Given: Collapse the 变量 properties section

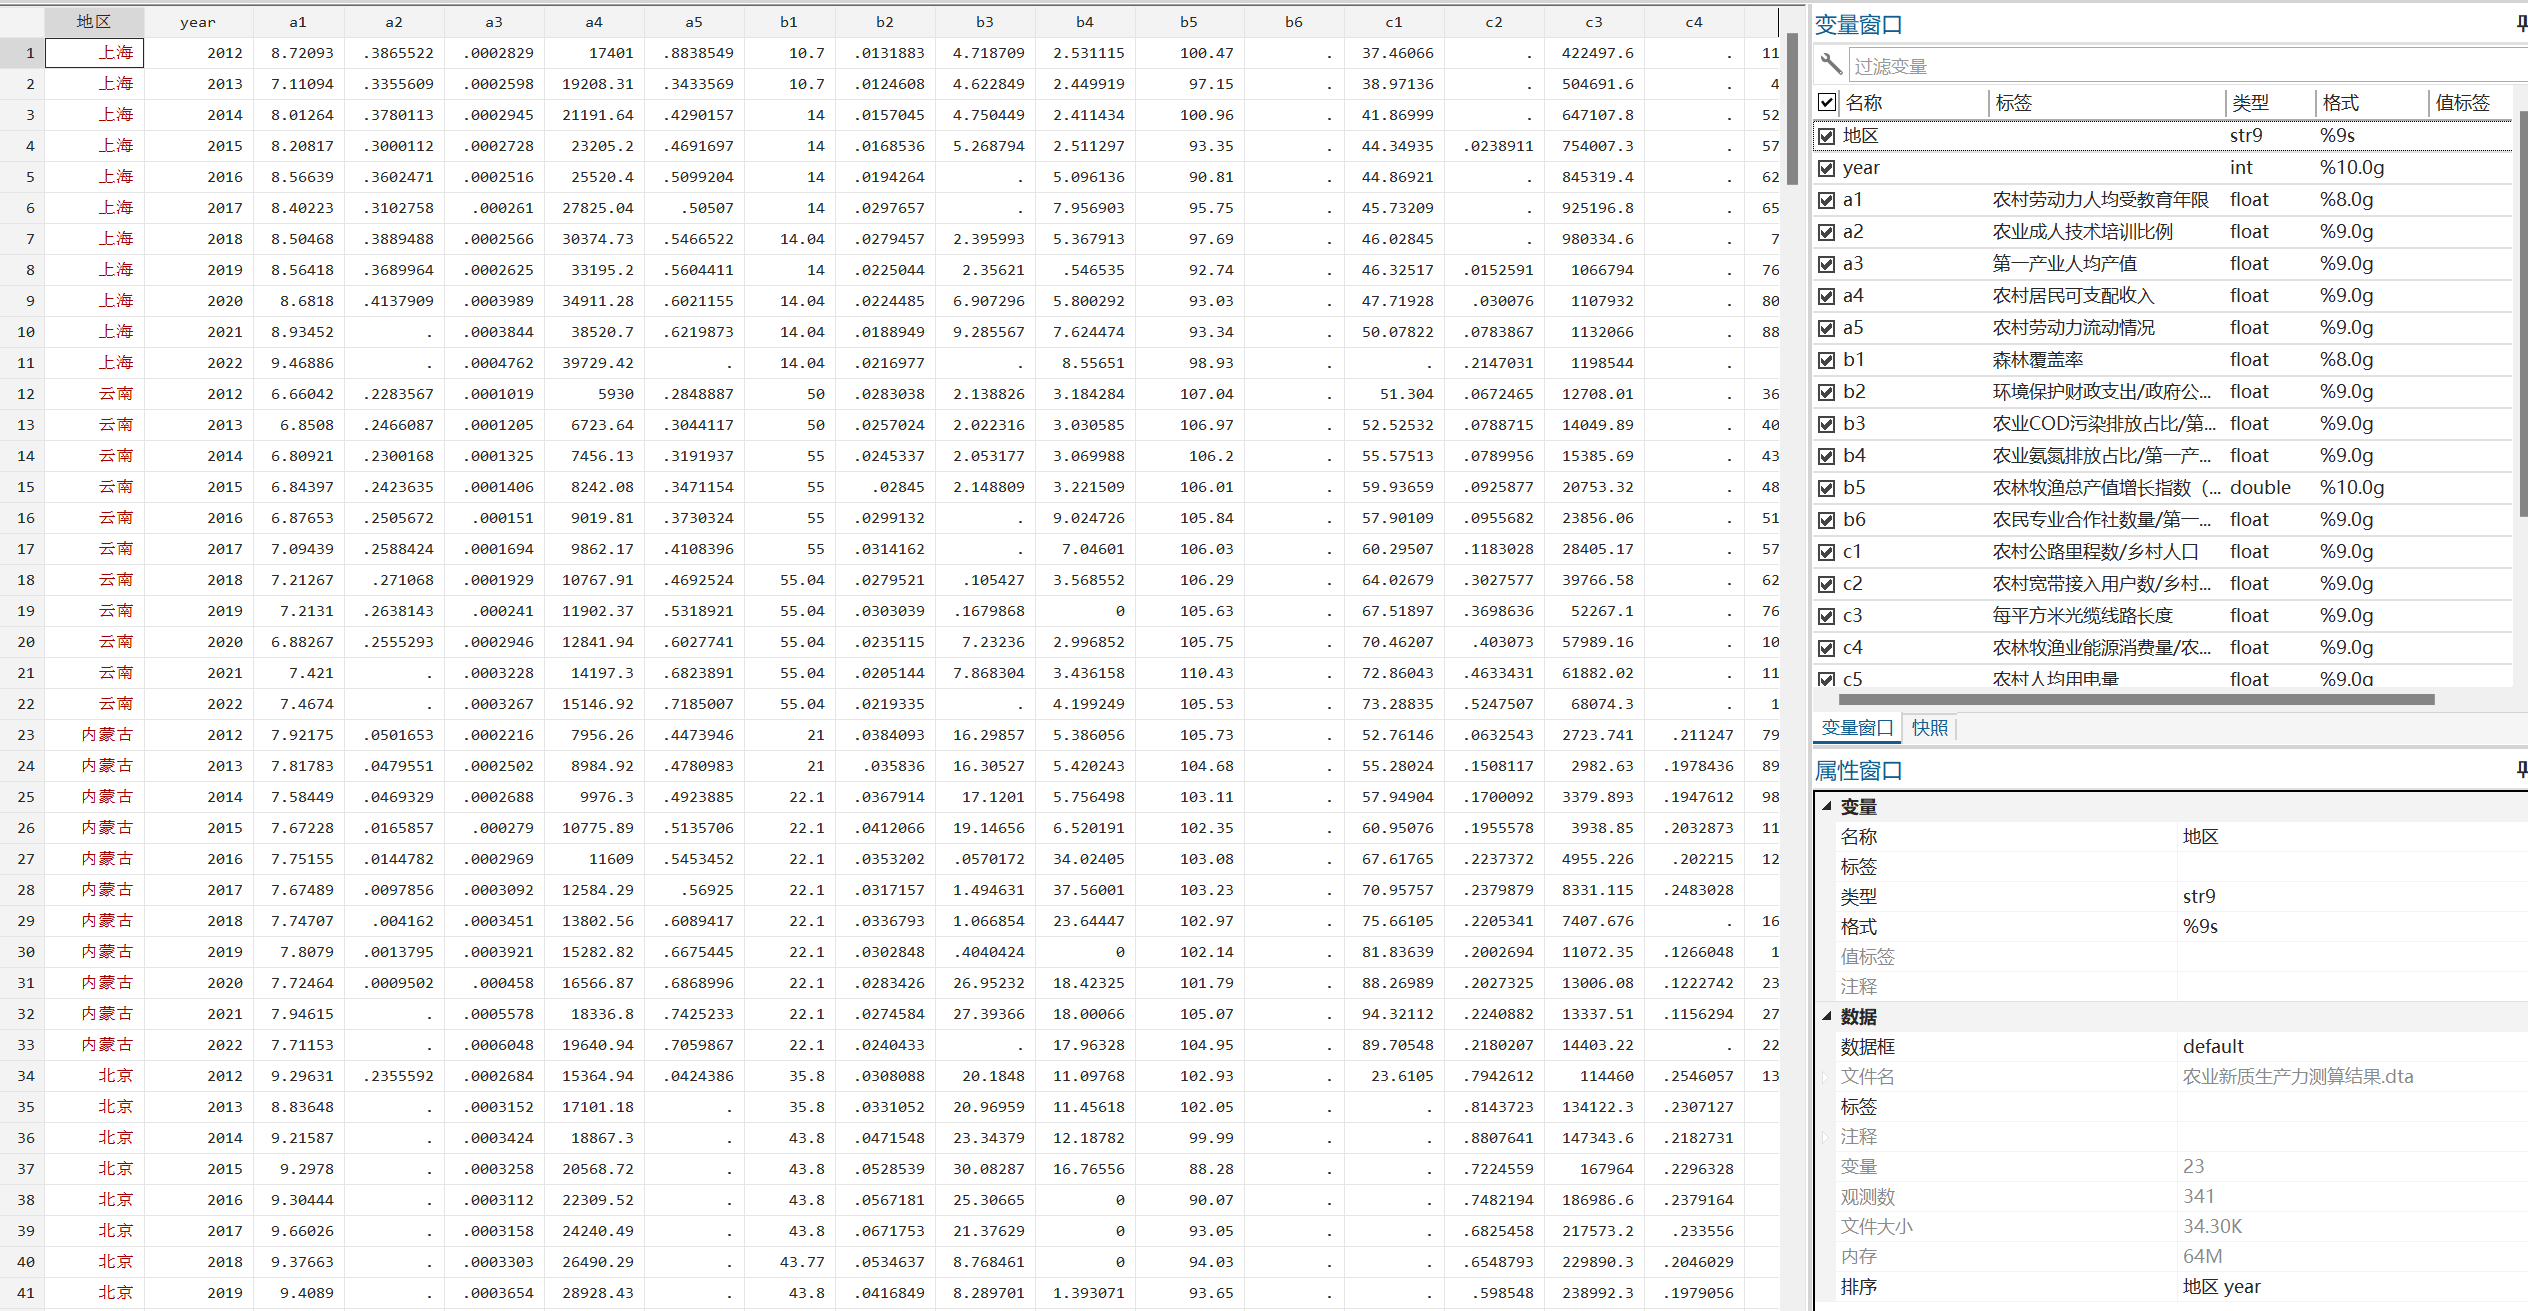Looking at the screenshot, I should [x=1827, y=806].
